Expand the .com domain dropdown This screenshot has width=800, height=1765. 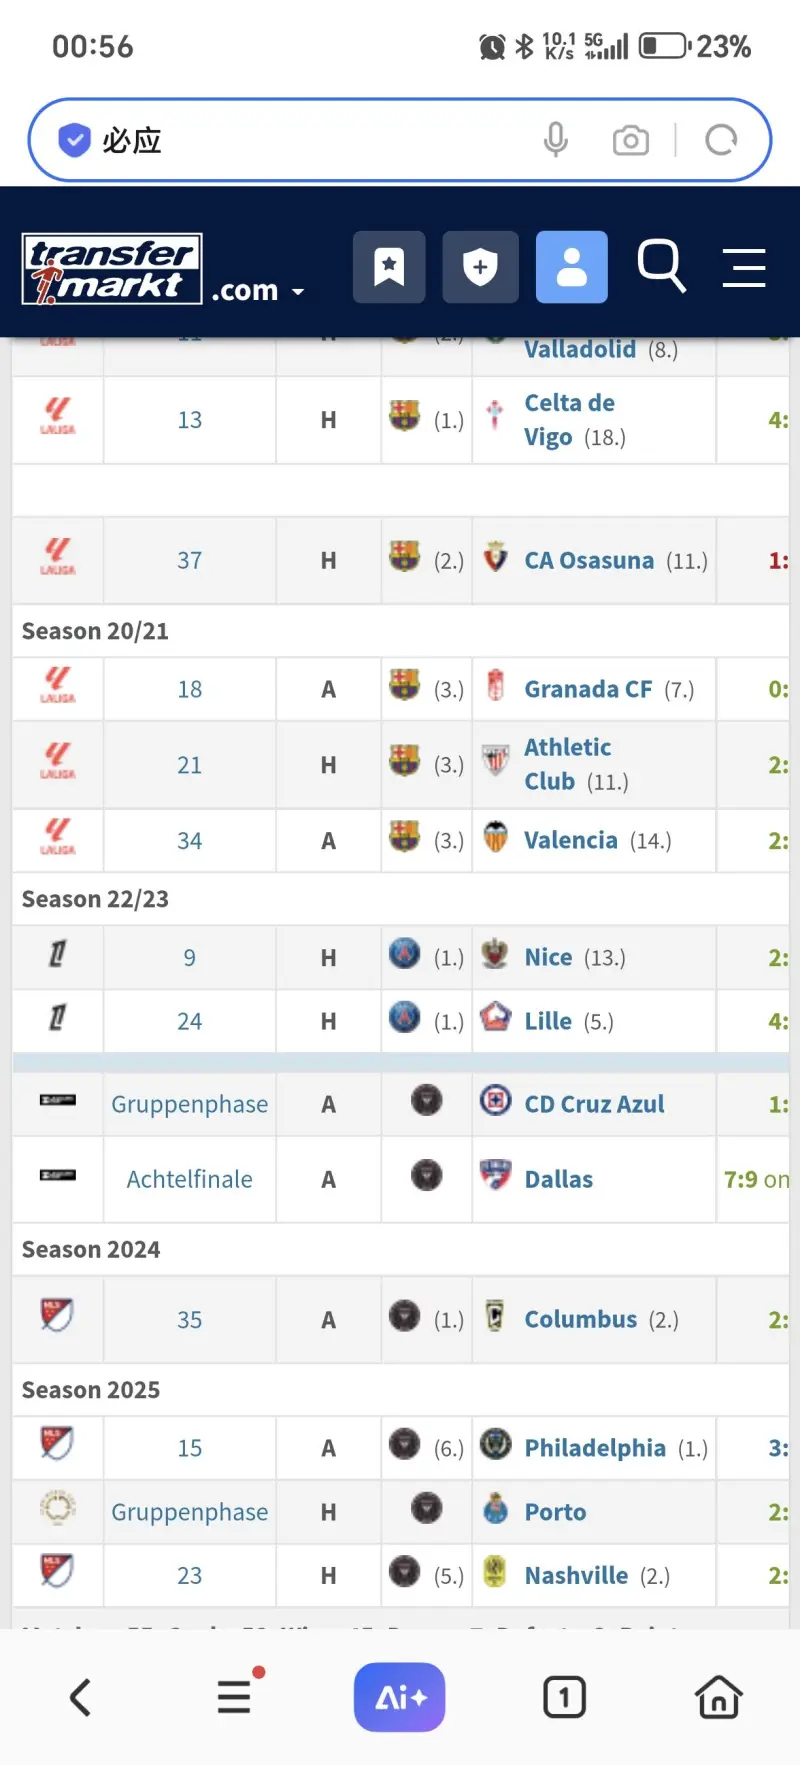click(258, 291)
